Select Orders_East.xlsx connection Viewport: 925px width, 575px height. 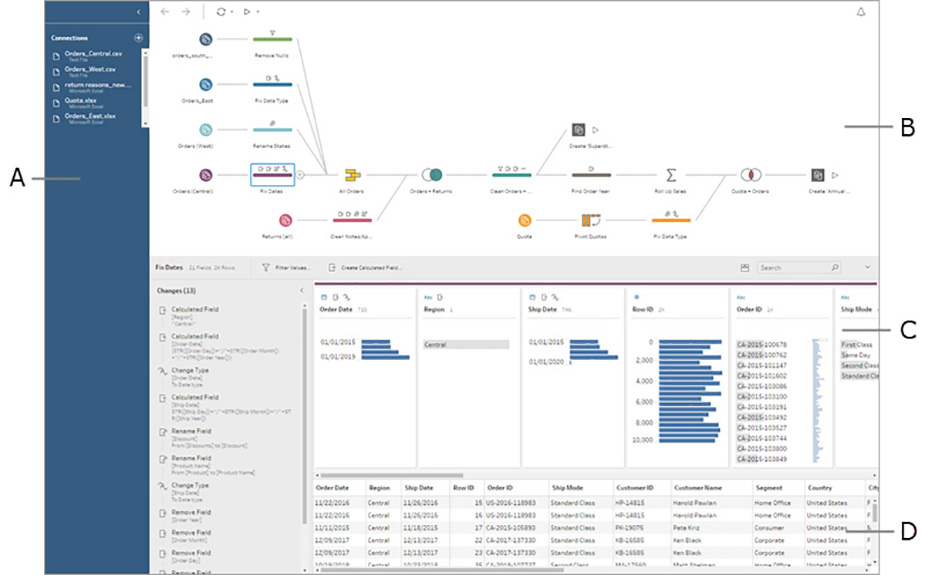[90, 118]
